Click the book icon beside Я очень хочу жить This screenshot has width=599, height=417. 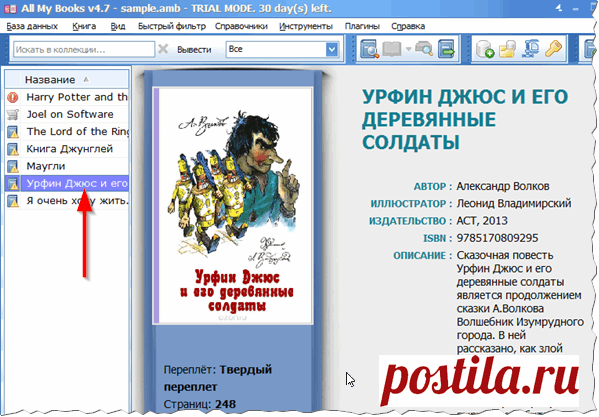click(13, 201)
